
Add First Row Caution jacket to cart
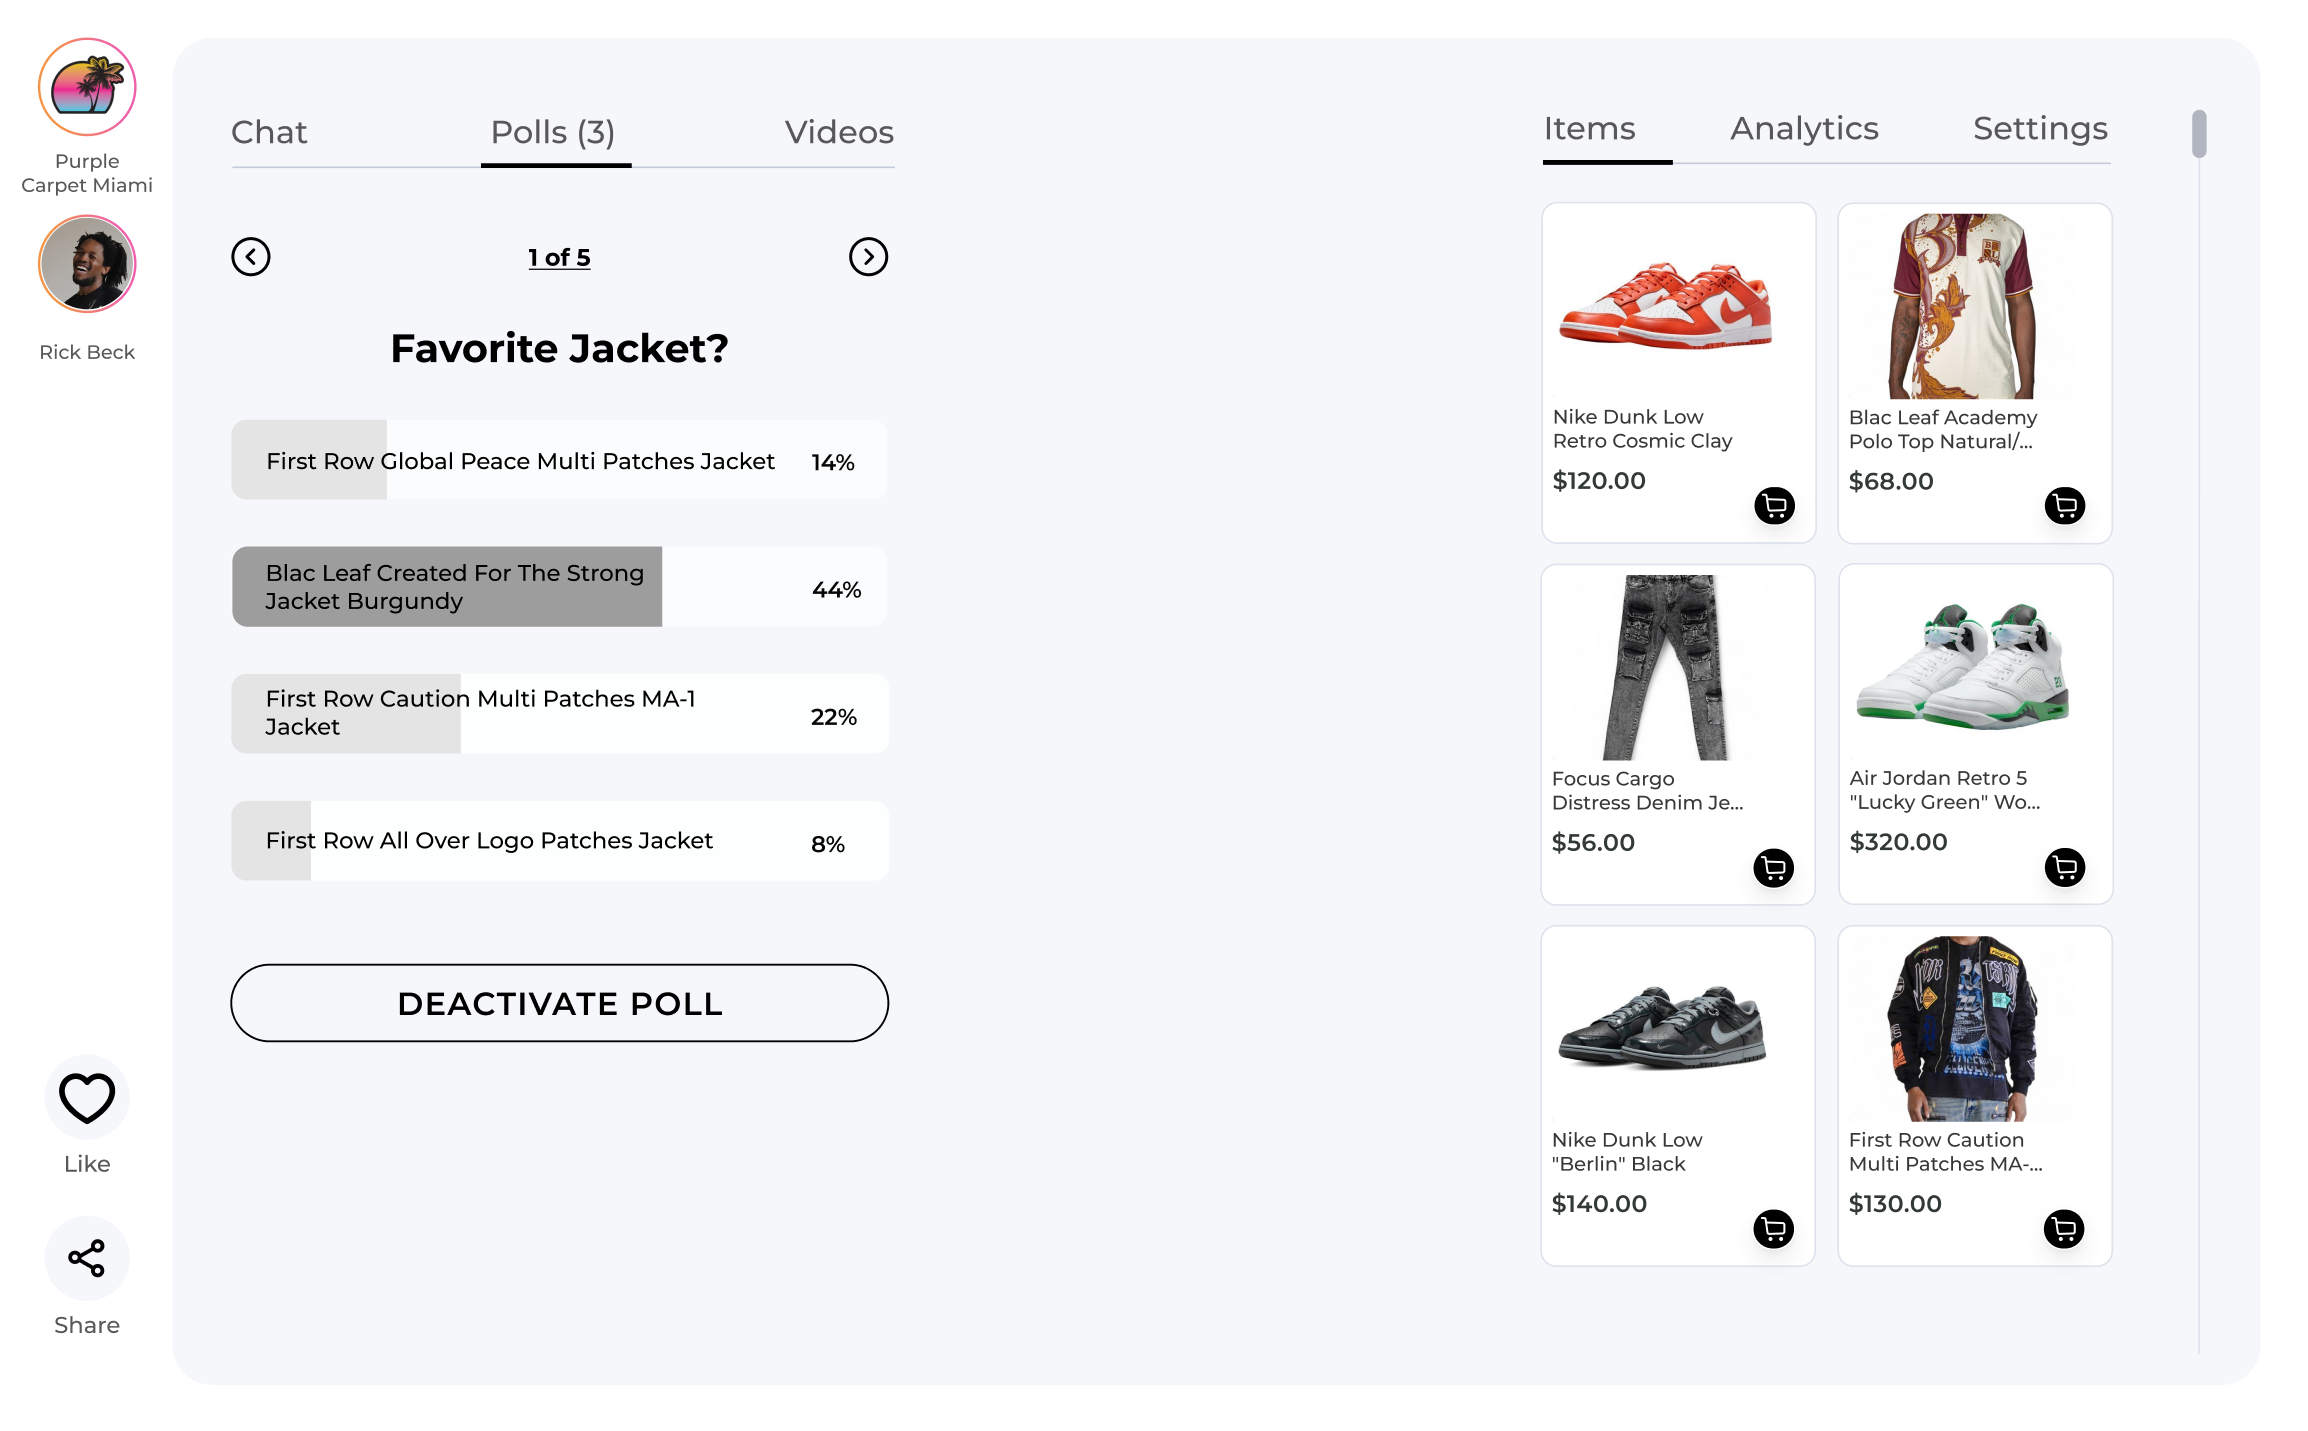2063,1229
